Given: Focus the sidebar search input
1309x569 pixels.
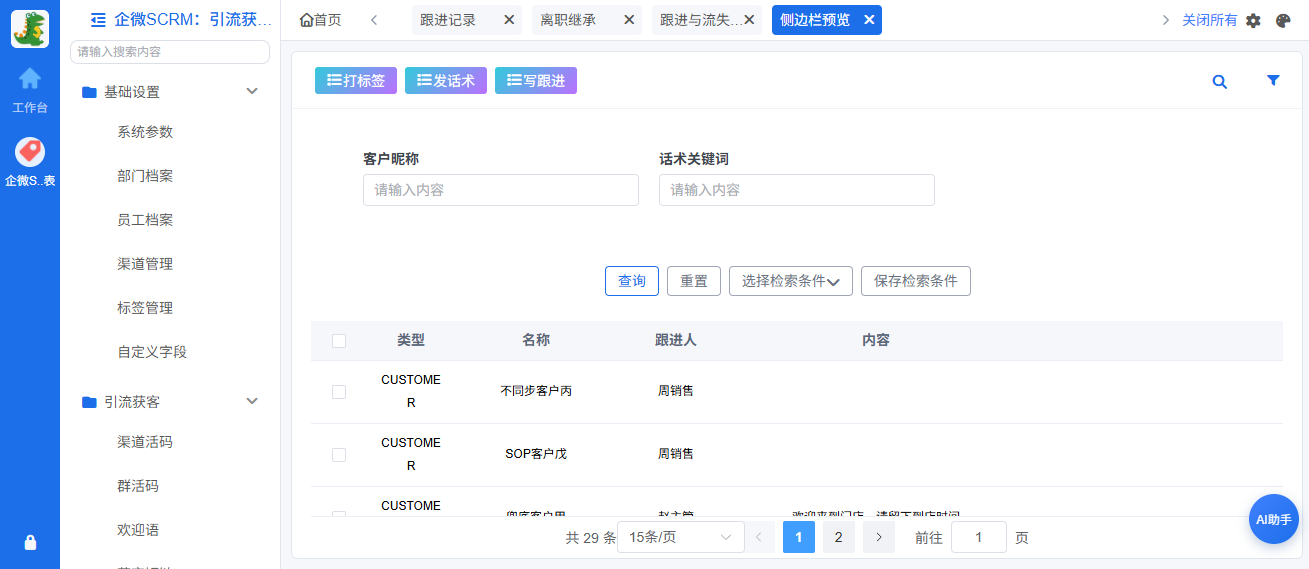Looking at the screenshot, I should [x=170, y=51].
